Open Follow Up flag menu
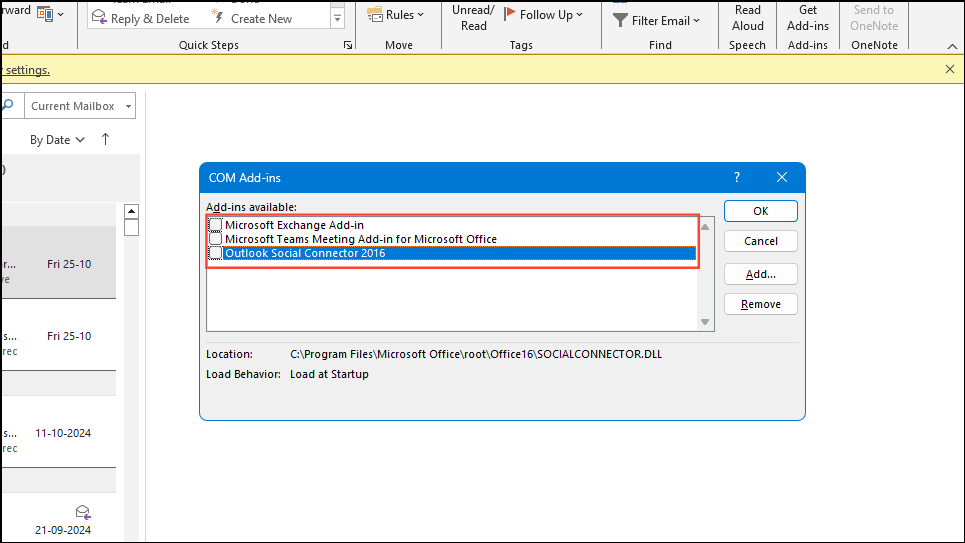This screenshot has width=965, height=543. 543,15
